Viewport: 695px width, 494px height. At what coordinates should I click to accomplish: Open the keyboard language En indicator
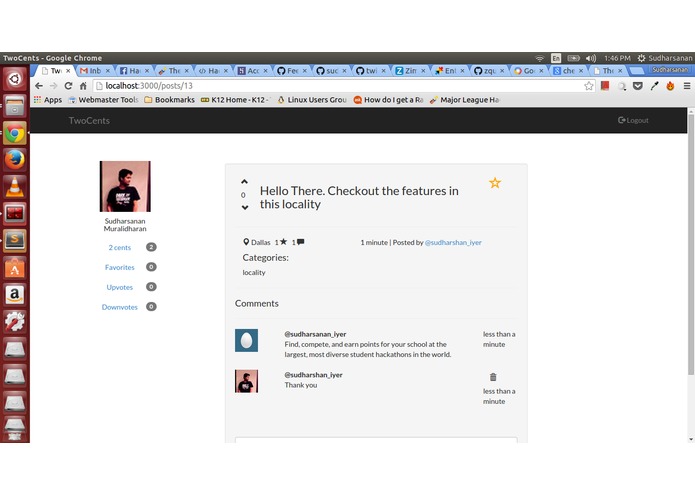[x=556, y=58]
